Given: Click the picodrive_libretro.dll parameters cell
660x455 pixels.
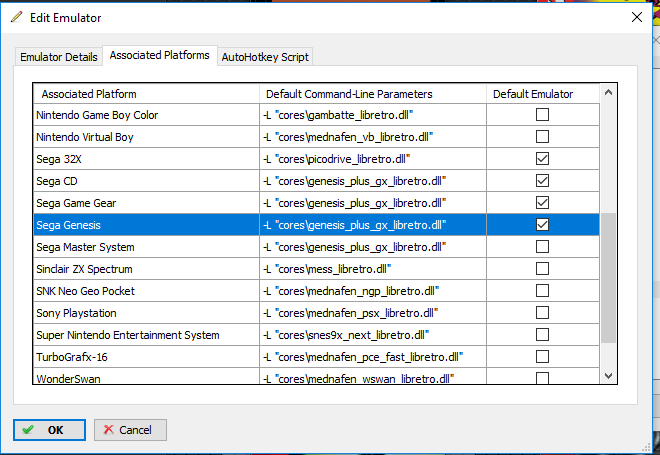Looking at the screenshot, I should coord(373,159).
